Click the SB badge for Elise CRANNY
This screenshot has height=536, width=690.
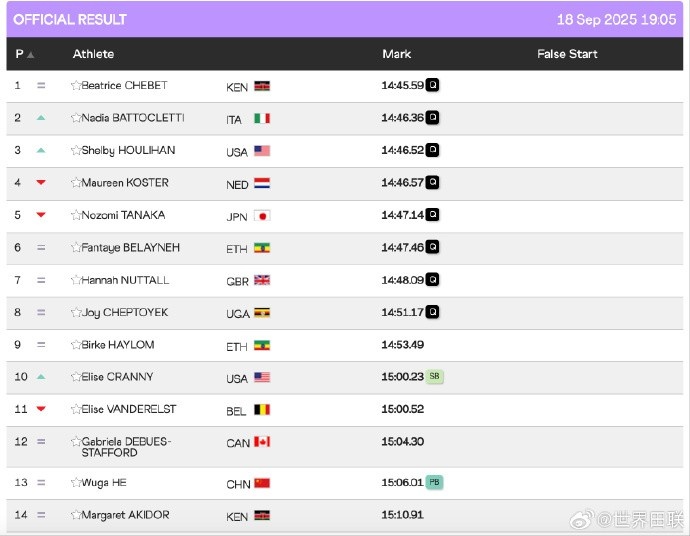[x=434, y=377]
